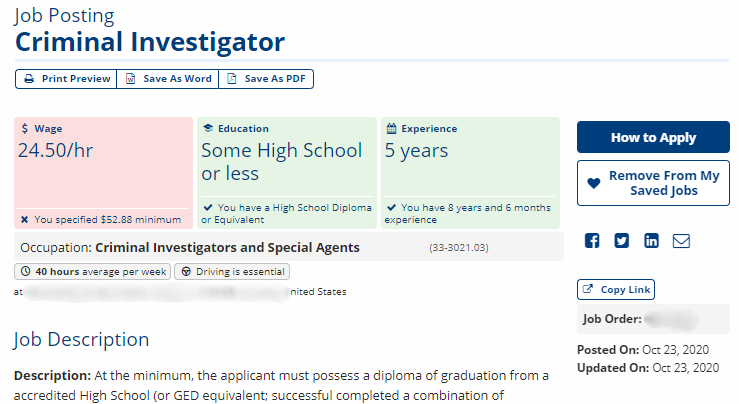
Task: Open Print Preview of the posting
Action: [66, 79]
